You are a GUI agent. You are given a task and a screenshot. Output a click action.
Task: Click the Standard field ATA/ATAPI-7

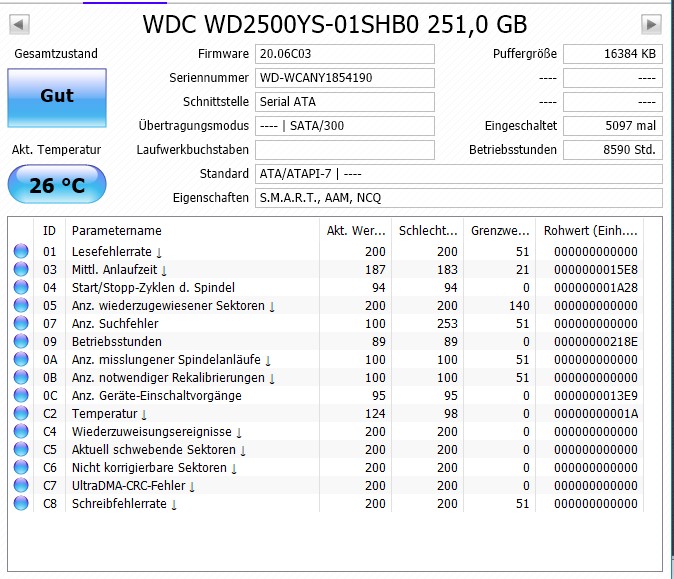pyautogui.click(x=459, y=174)
